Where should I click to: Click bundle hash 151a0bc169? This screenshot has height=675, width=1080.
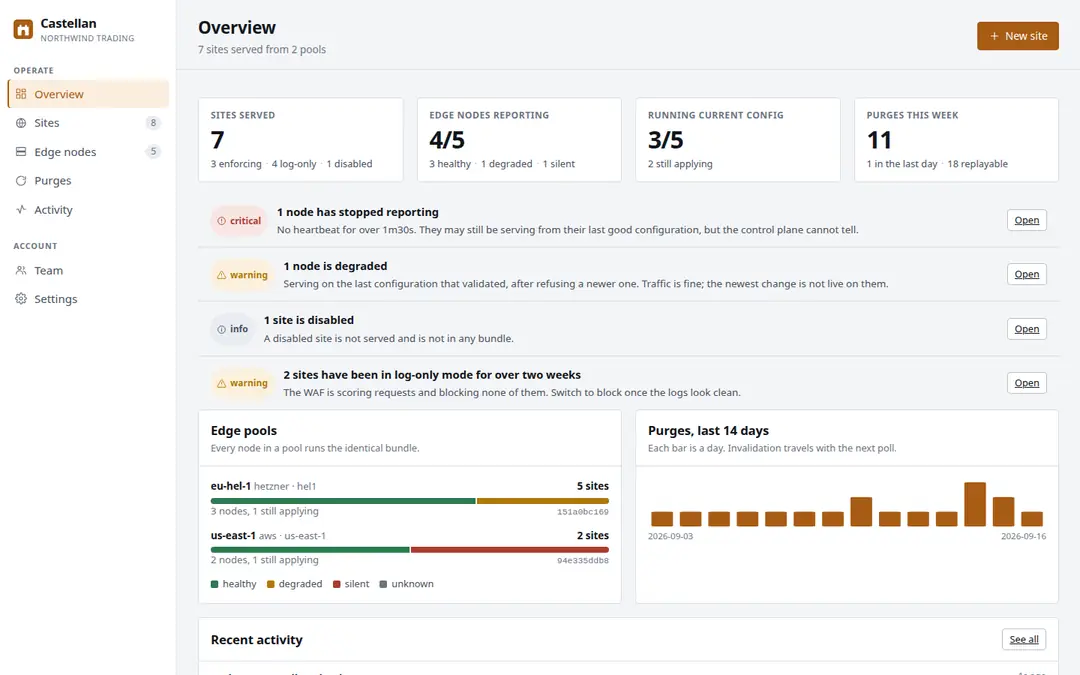click(583, 512)
